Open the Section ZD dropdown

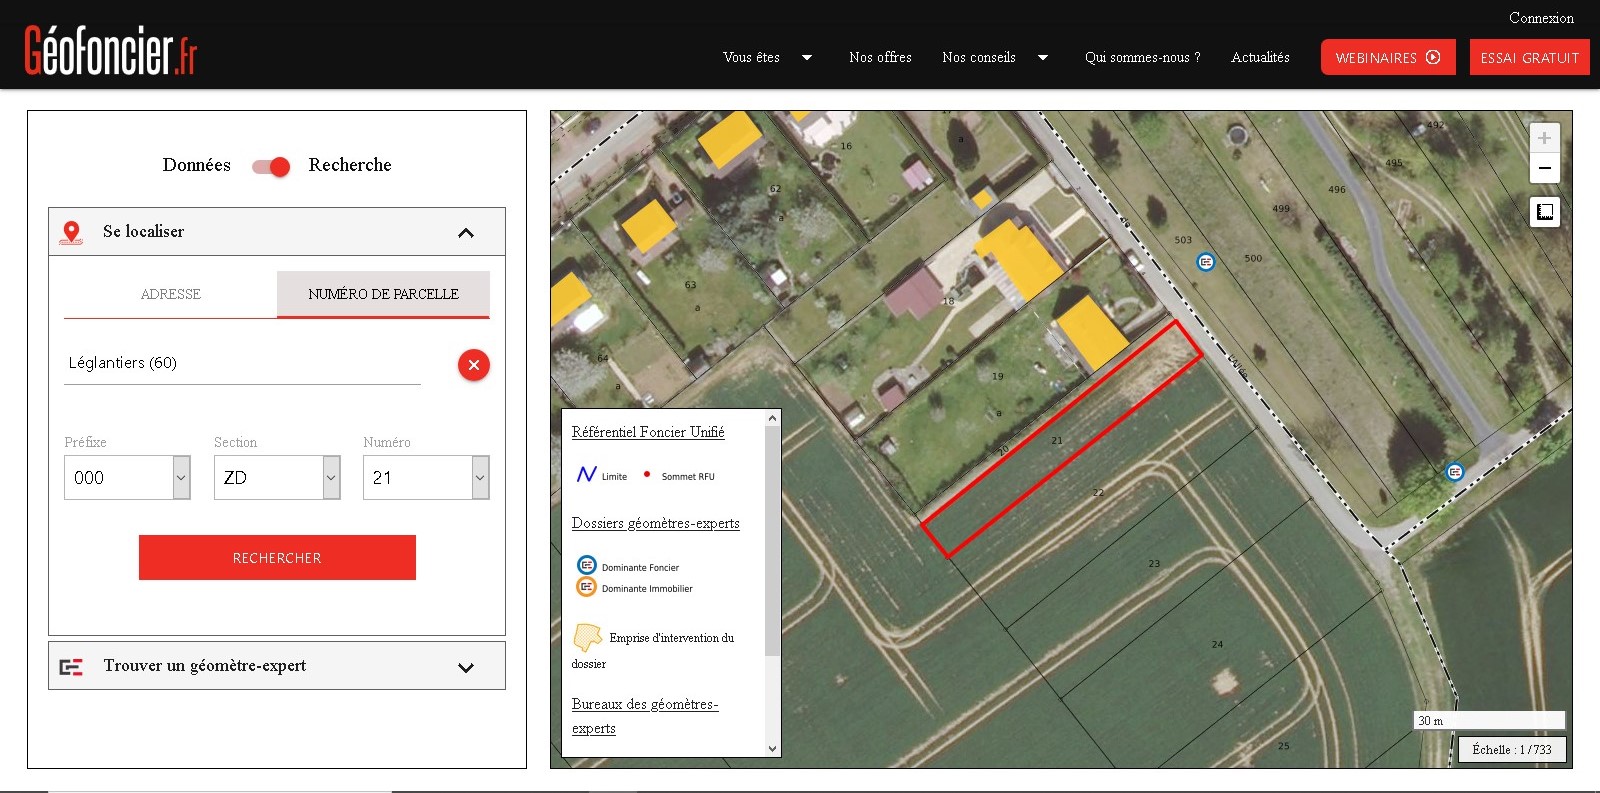(x=331, y=478)
